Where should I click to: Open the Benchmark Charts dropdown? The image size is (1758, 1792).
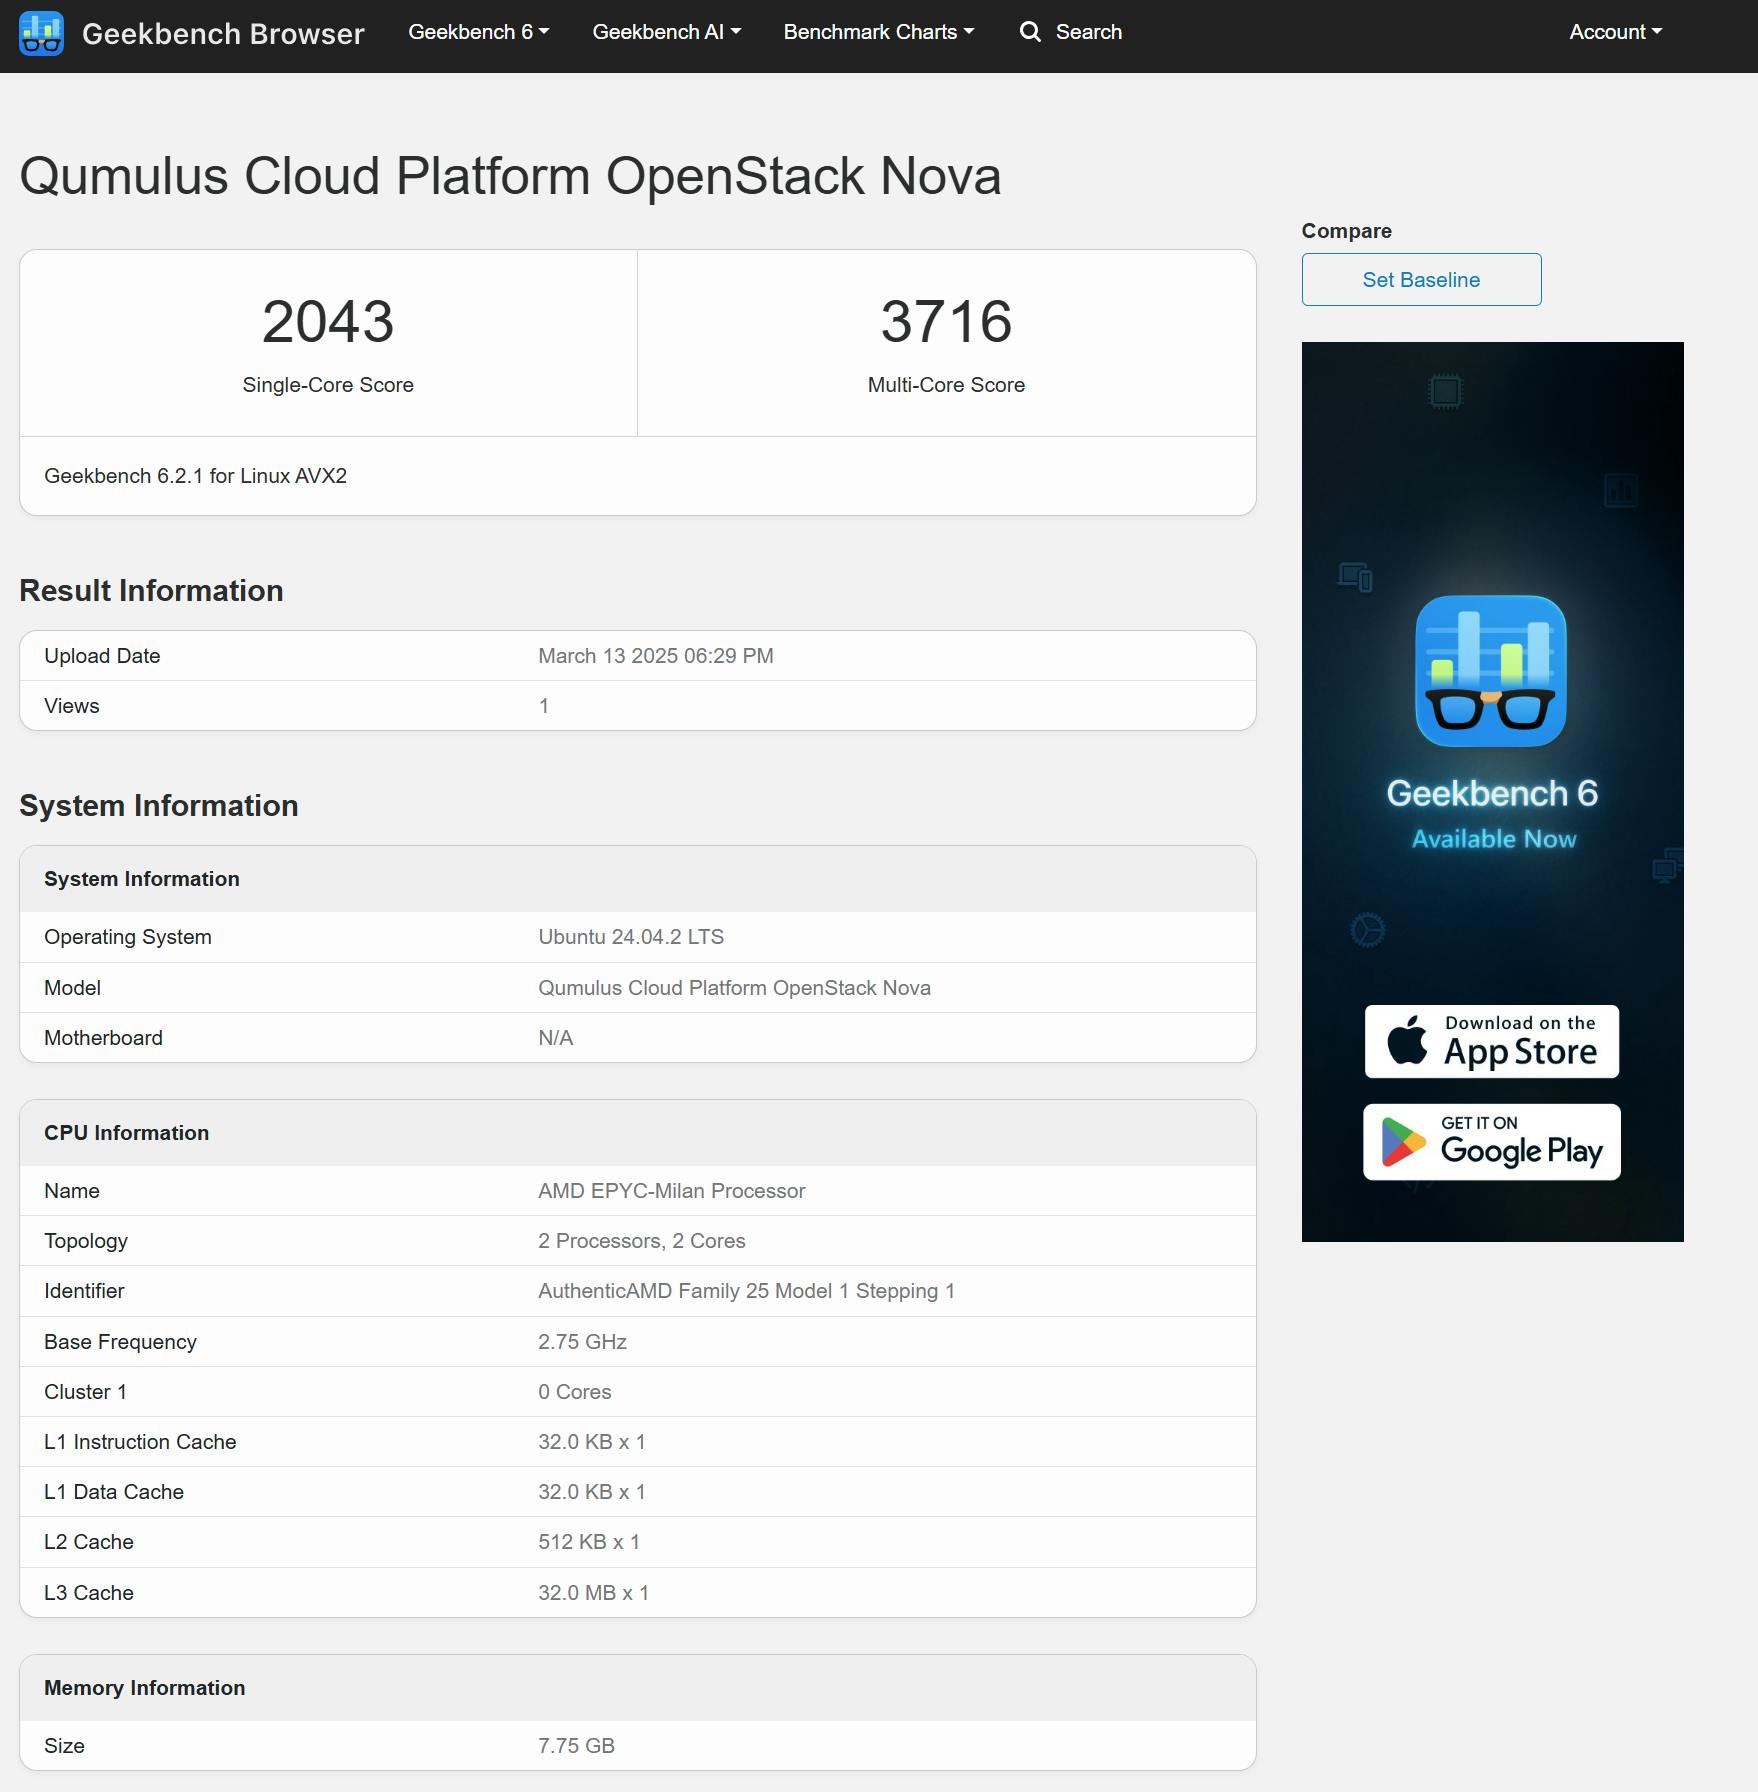[x=879, y=31]
